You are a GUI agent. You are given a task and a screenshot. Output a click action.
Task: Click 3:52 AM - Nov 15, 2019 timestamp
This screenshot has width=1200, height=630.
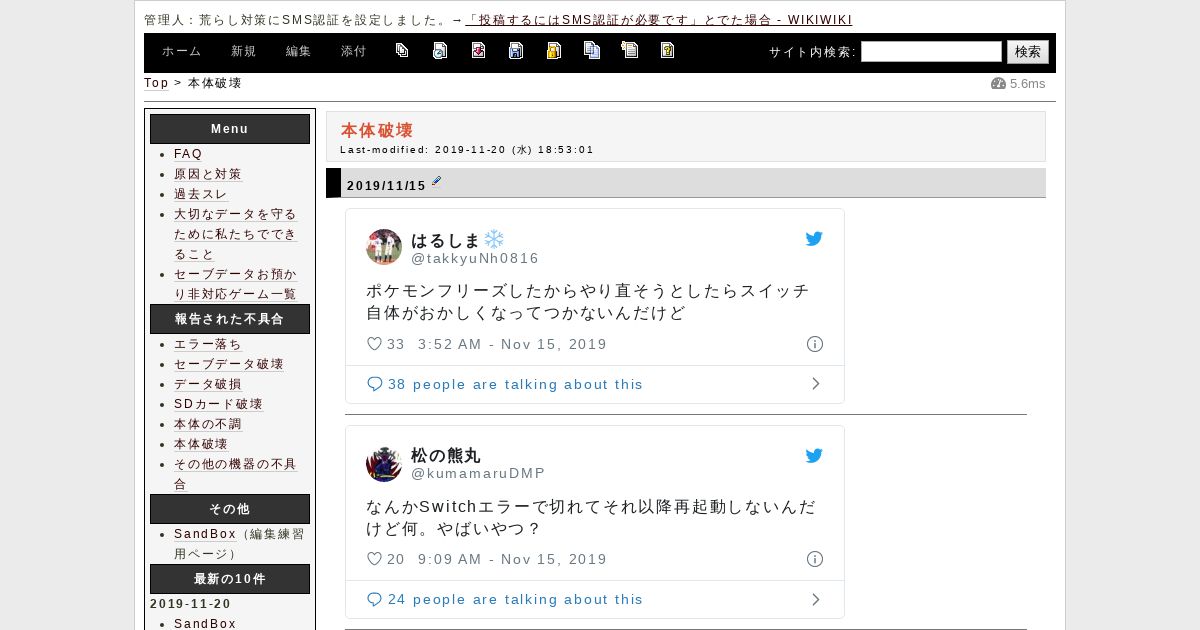513,344
